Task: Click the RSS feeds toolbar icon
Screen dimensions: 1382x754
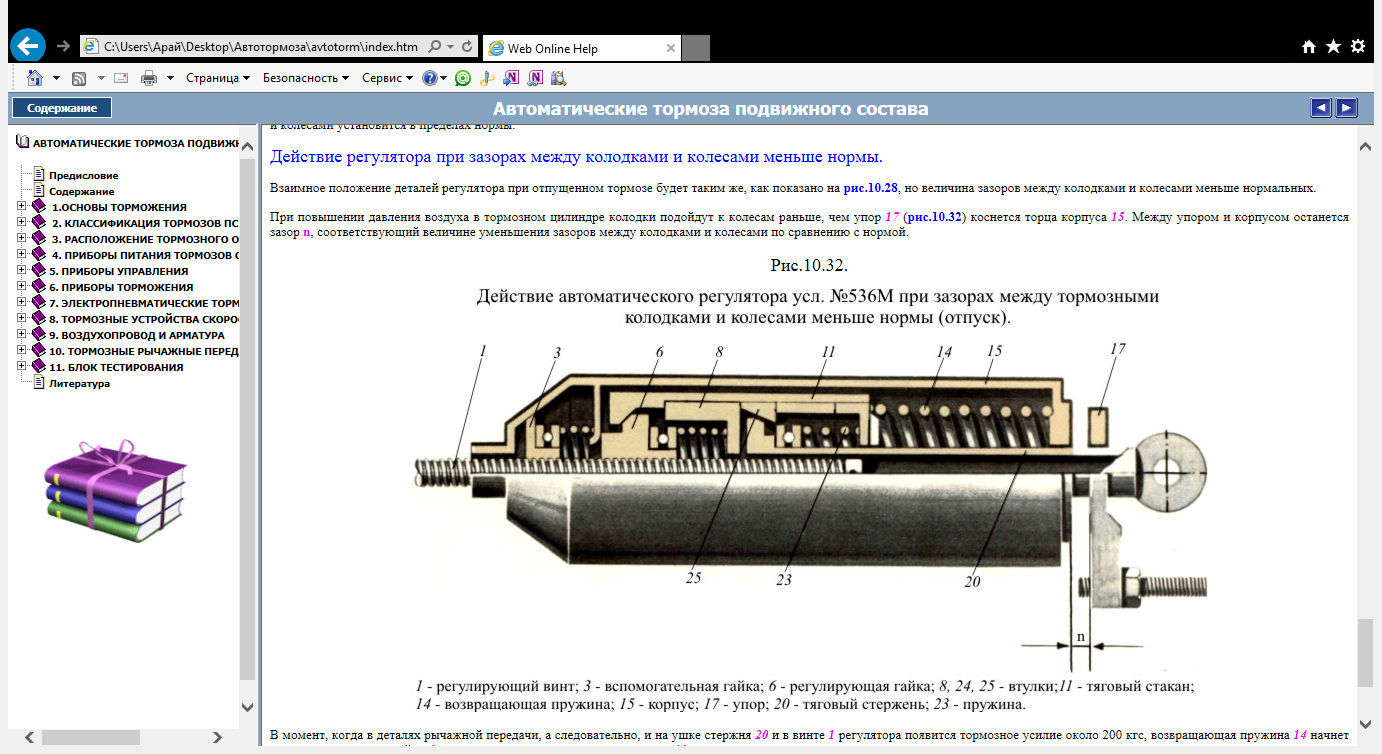Action: point(79,78)
